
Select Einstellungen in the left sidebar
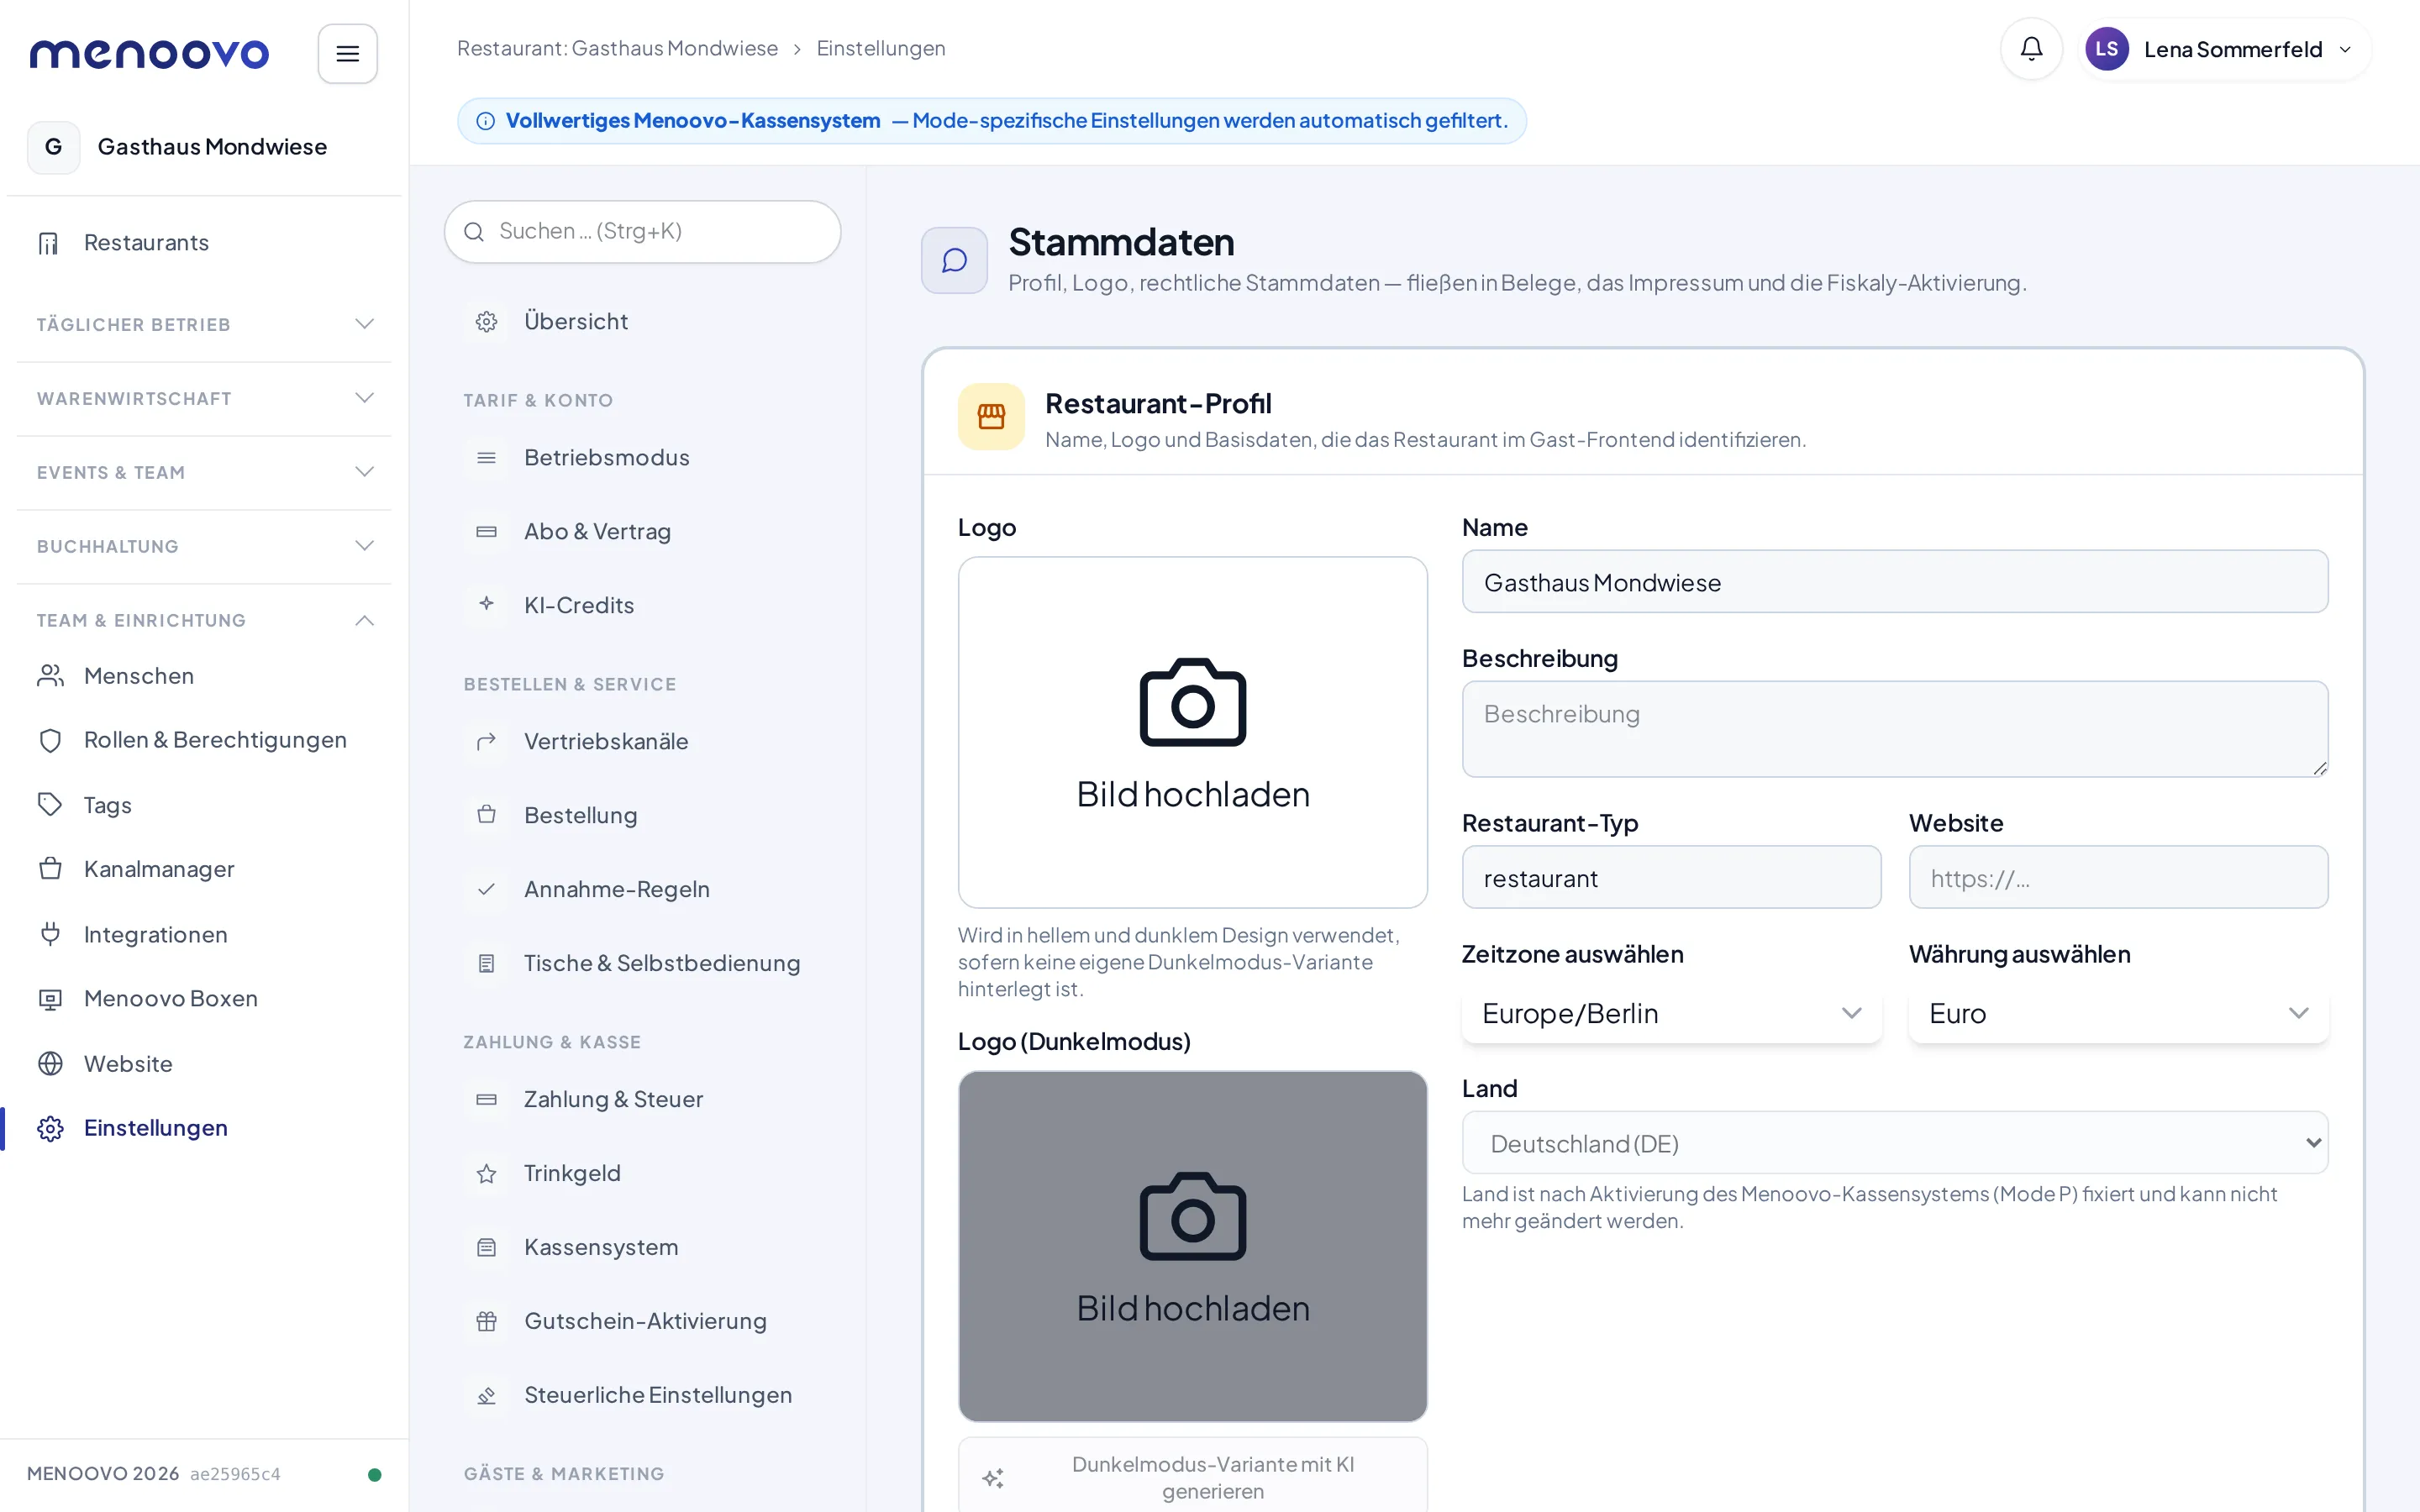(x=204, y=1128)
